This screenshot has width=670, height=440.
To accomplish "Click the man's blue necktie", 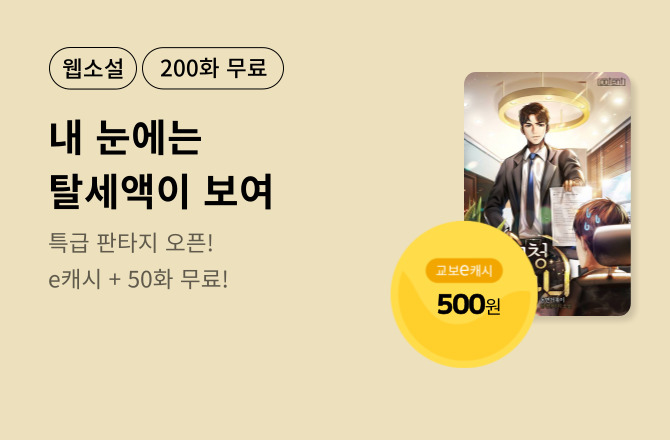I will [531, 189].
